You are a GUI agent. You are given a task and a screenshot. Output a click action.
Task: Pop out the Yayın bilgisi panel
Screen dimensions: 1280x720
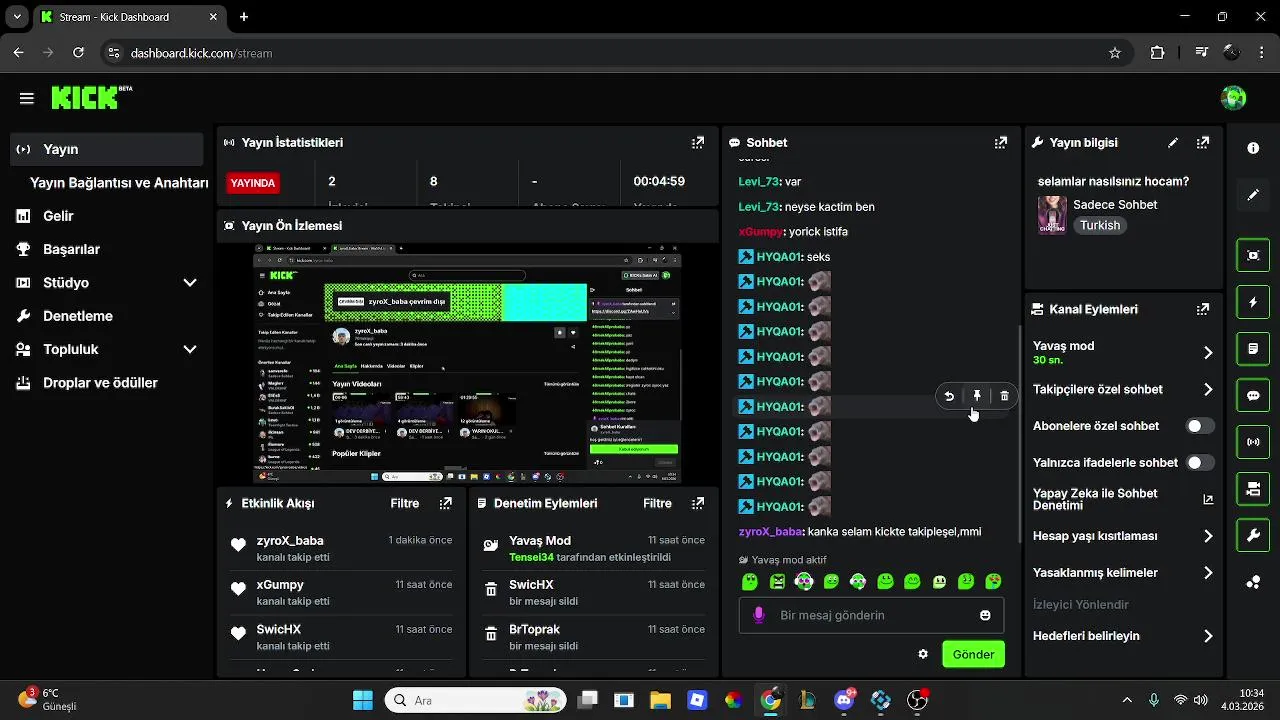(x=1203, y=143)
